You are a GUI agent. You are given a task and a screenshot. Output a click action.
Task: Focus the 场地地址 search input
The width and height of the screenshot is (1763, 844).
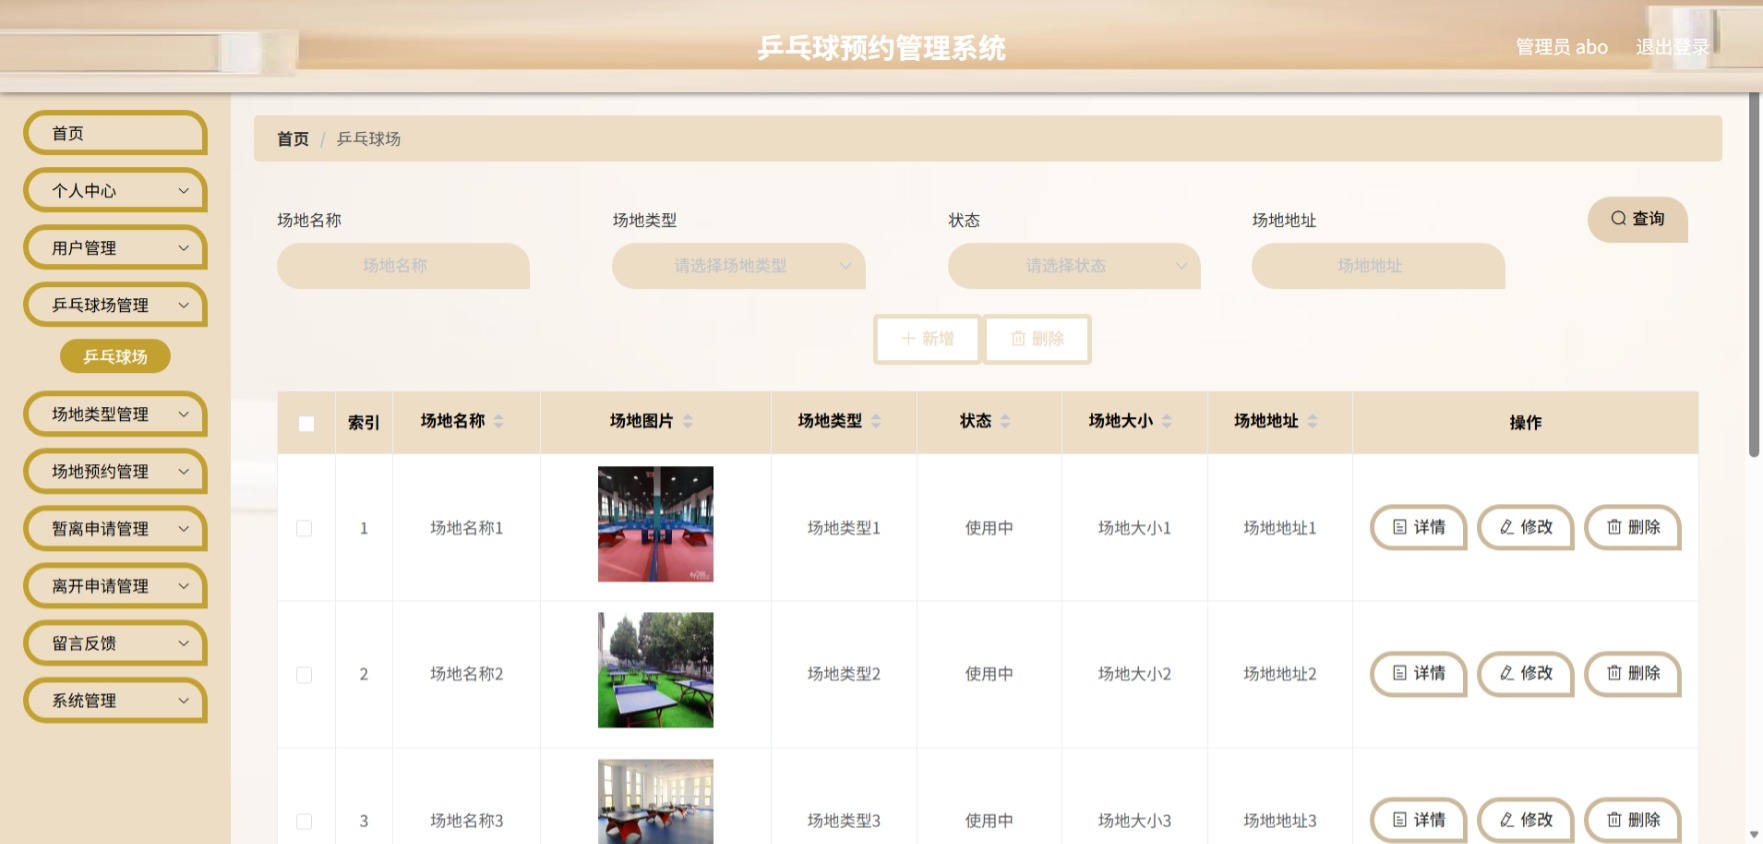click(1378, 266)
